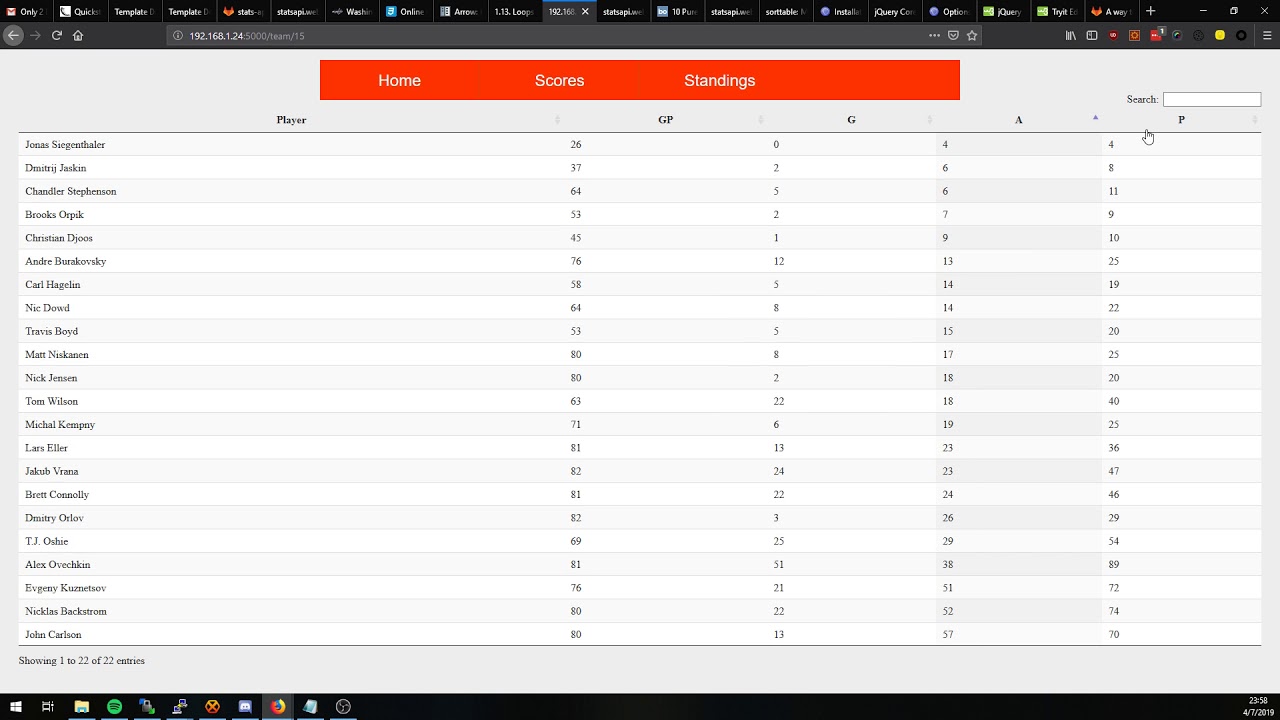Select player name Jonas Siegenthaler
The width and height of the screenshot is (1280, 720).
coord(65,145)
